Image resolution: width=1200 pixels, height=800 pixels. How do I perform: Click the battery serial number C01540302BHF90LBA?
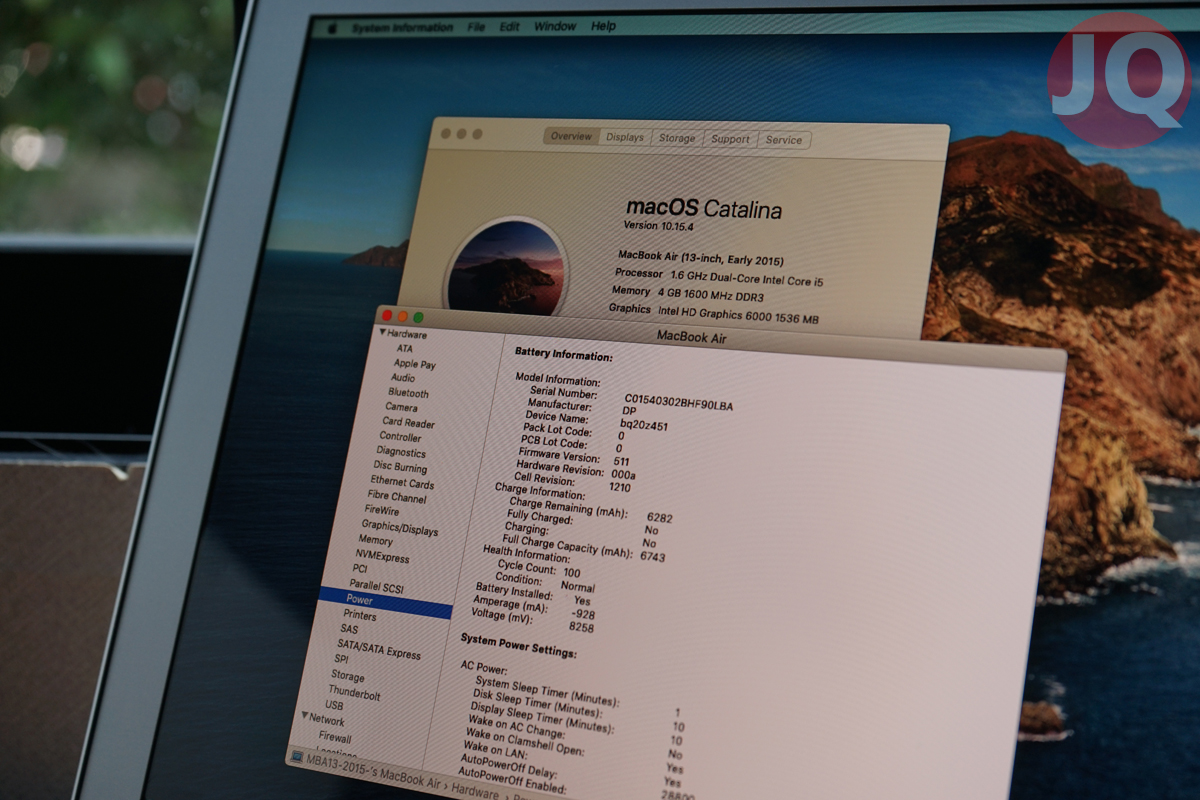pos(678,403)
